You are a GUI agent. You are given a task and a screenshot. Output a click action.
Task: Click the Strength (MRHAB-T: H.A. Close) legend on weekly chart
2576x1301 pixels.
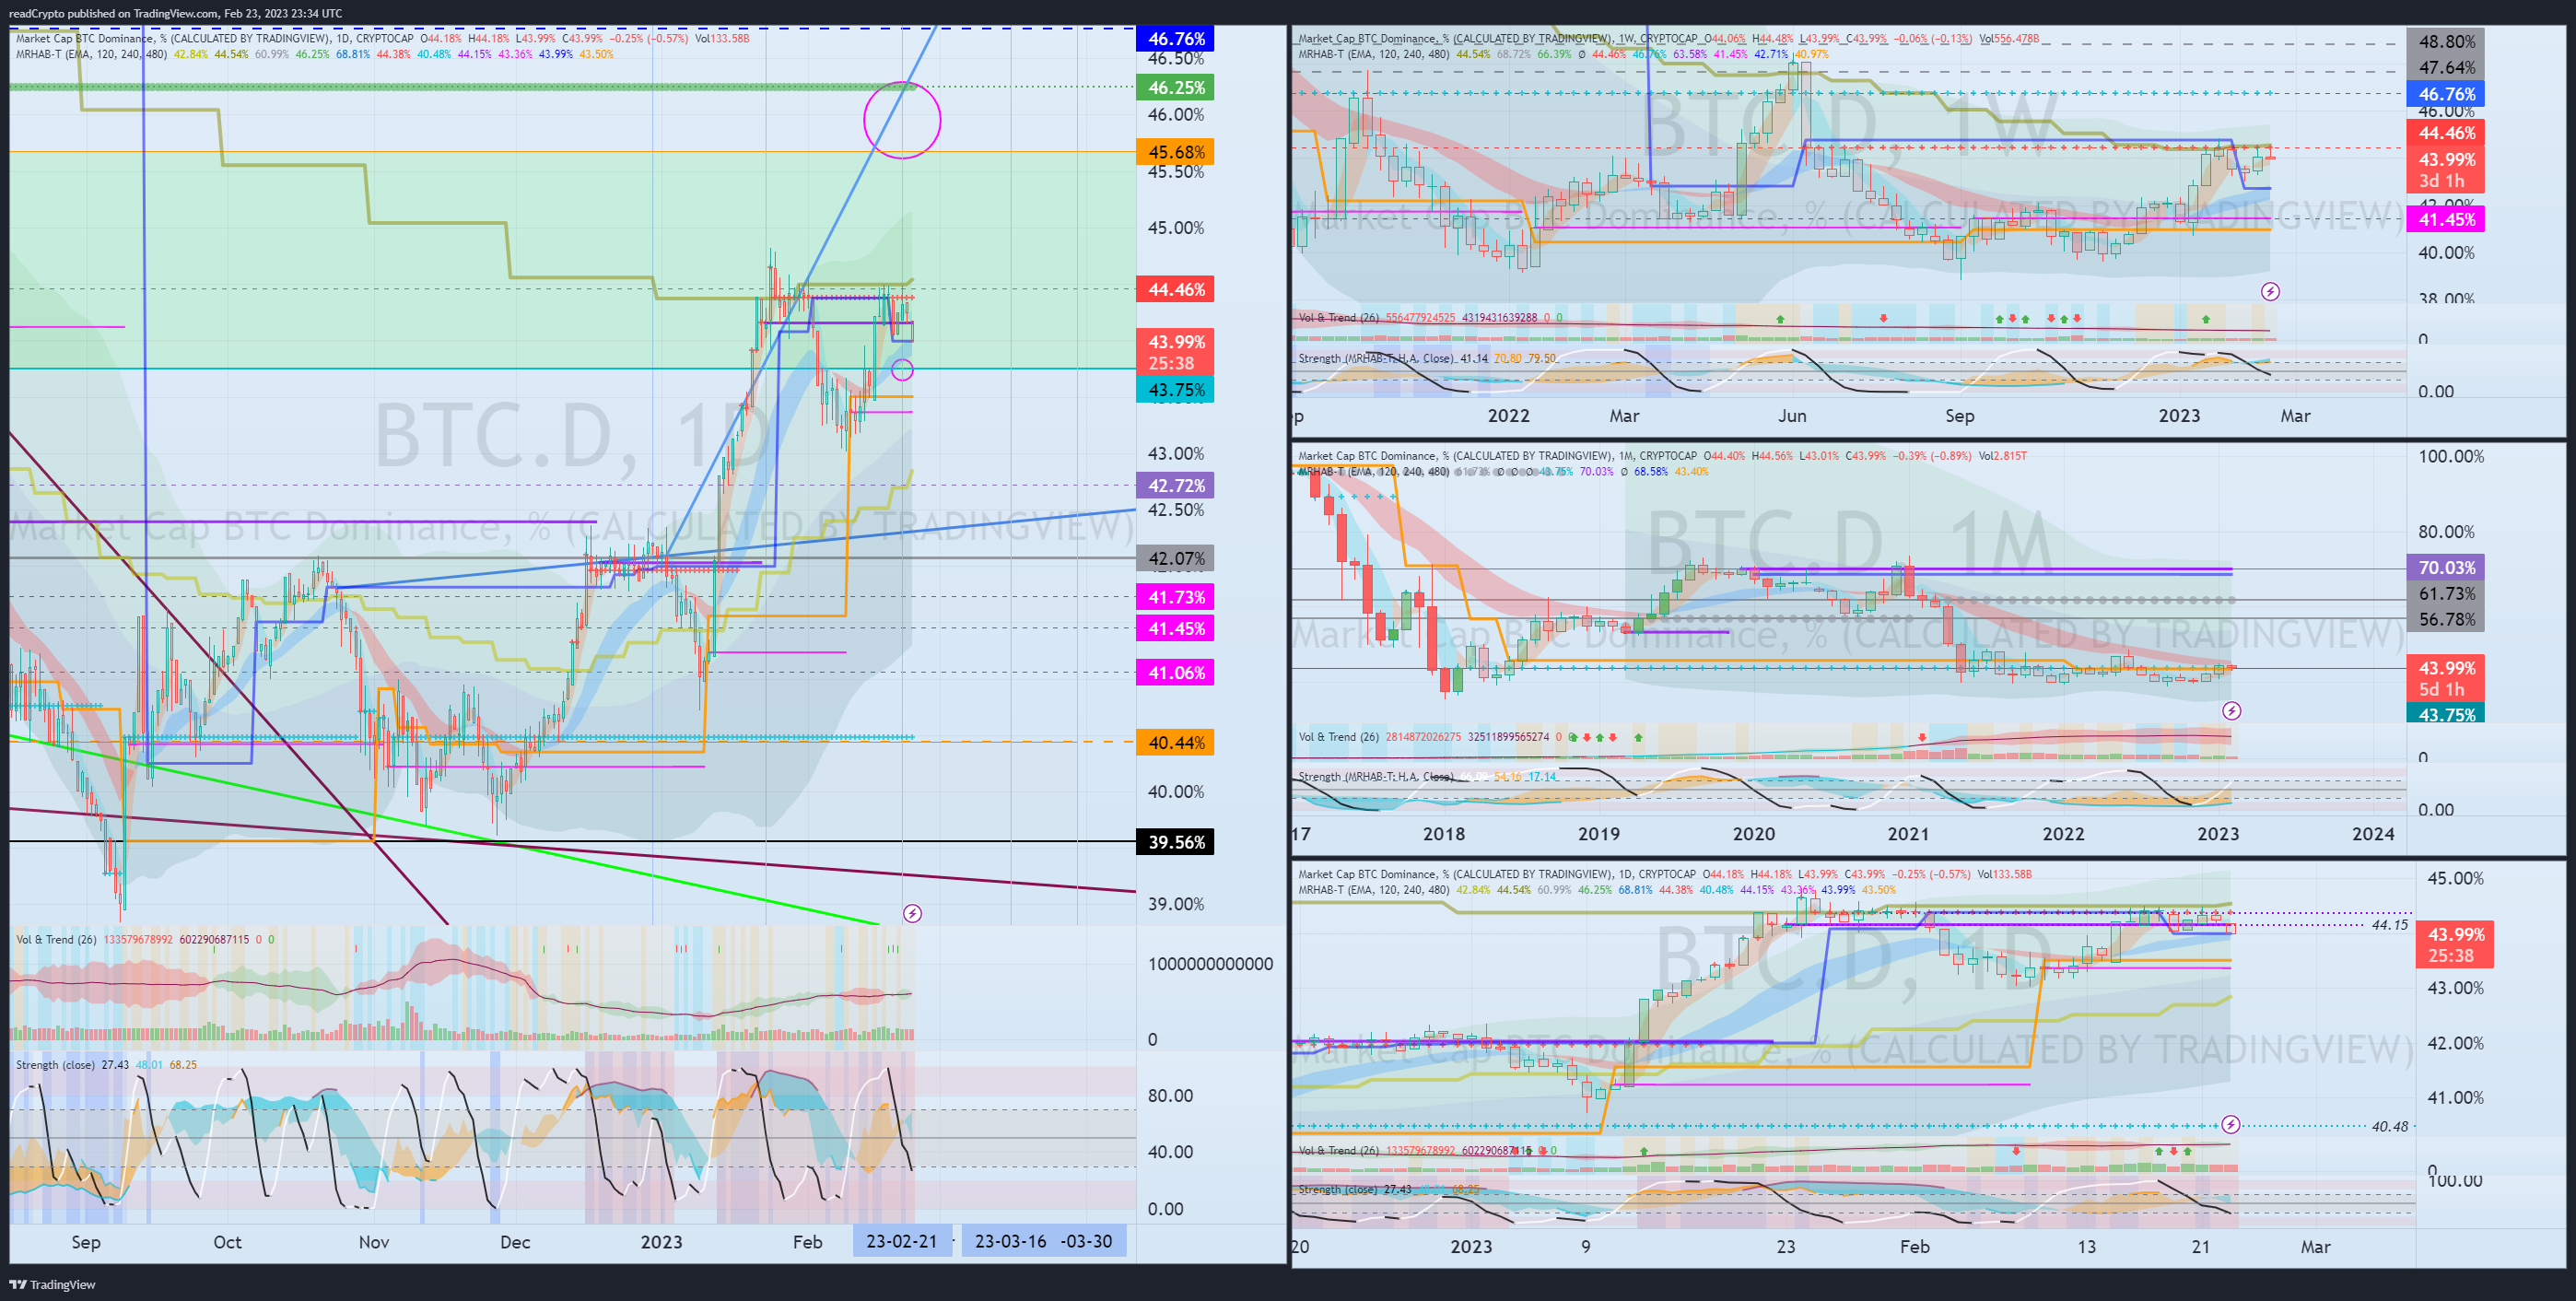(x=1377, y=358)
